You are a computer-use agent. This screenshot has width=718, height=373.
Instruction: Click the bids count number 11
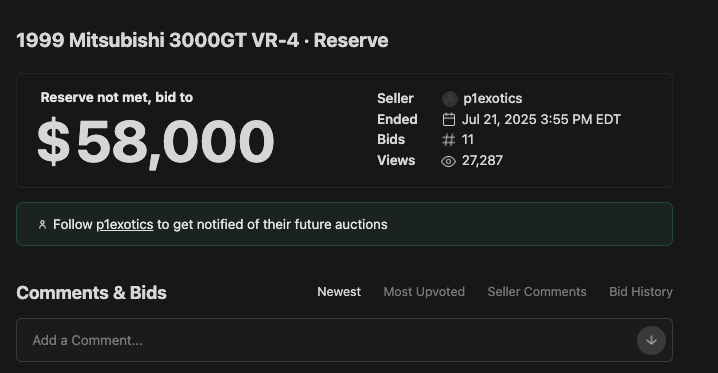[468, 140]
